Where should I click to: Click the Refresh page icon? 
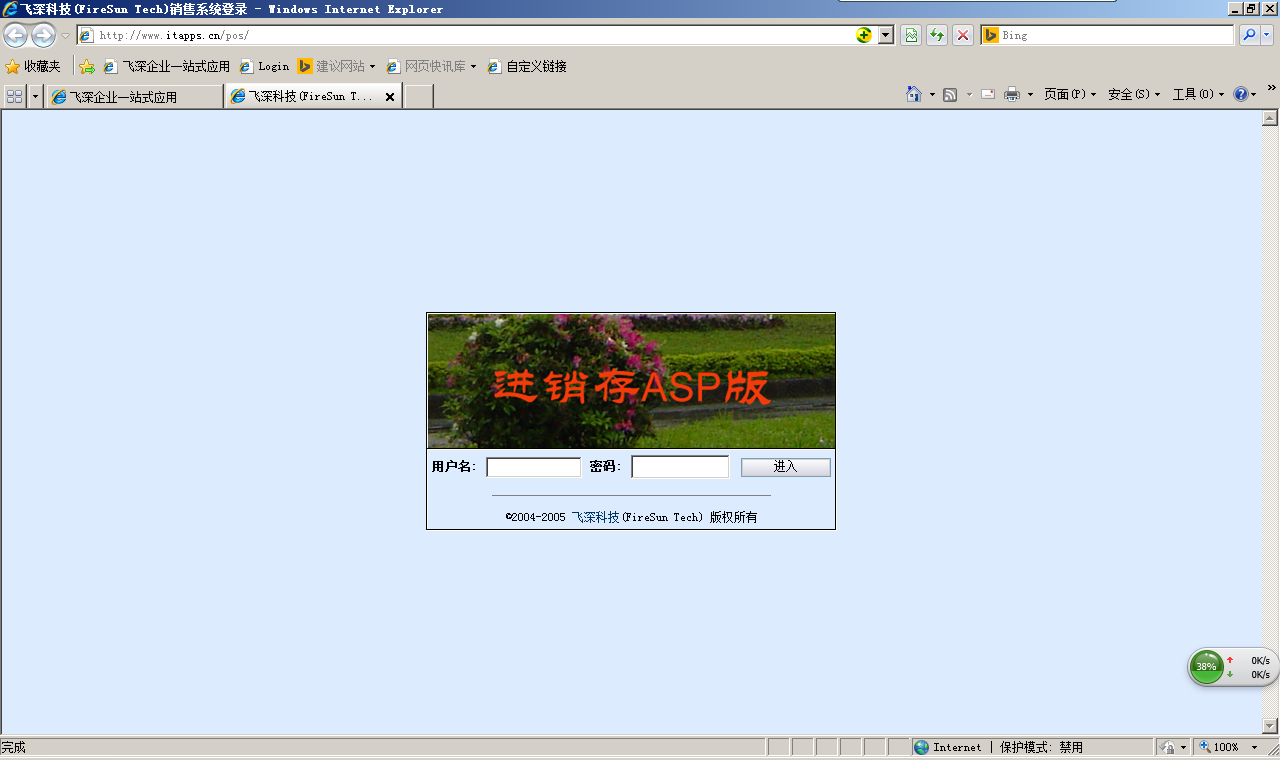(x=937, y=36)
